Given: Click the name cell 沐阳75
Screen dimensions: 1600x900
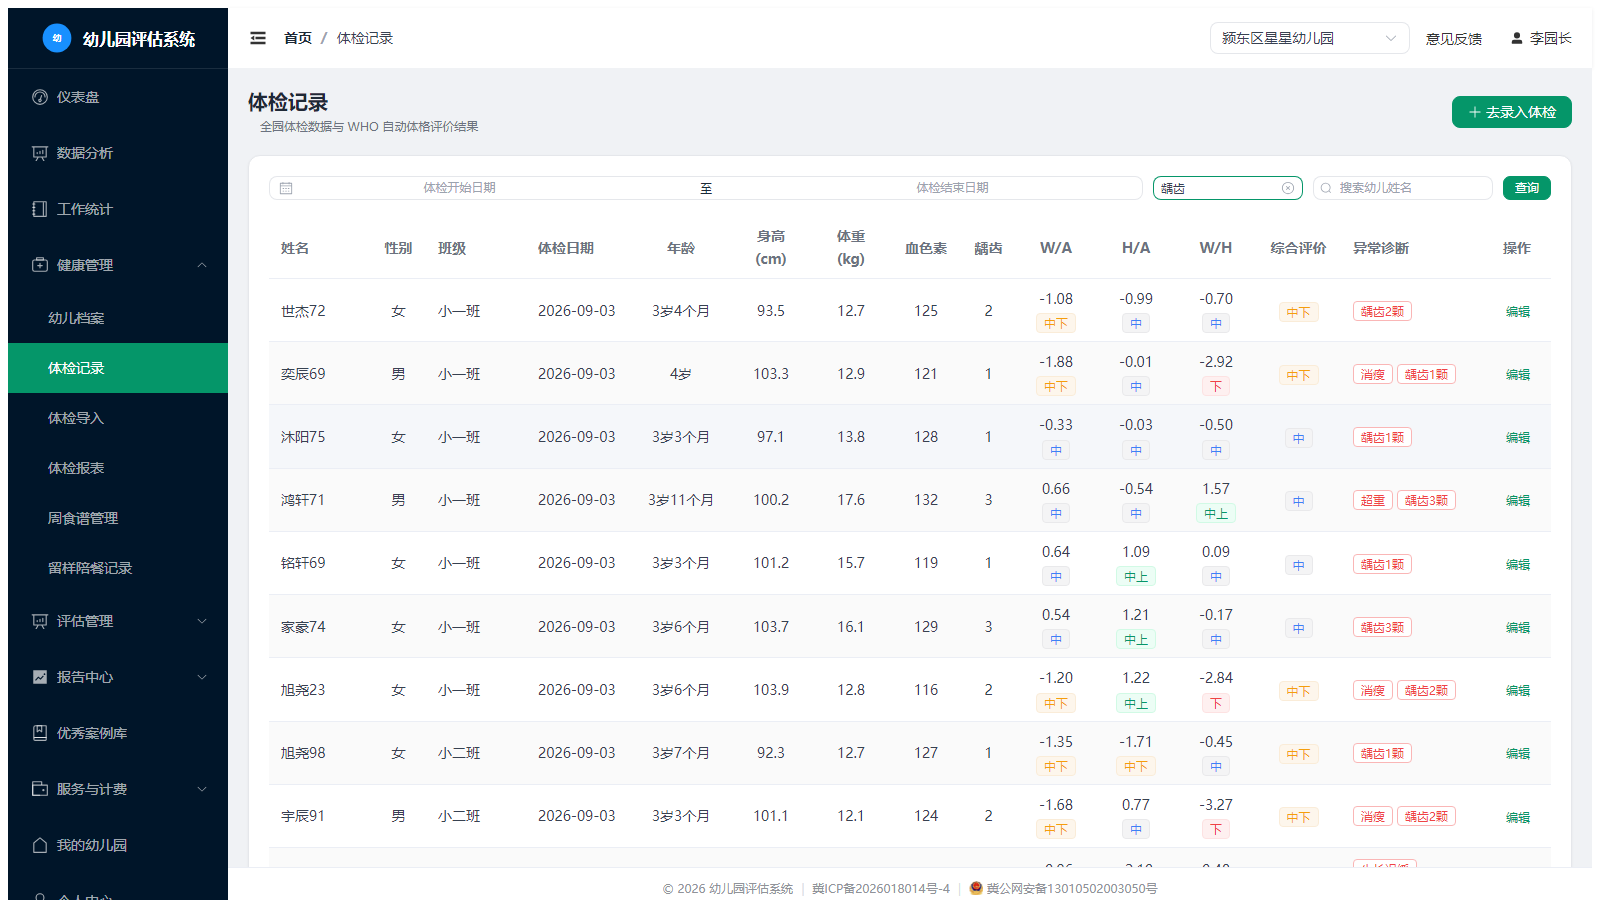Looking at the screenshot, I should point(303,437).
